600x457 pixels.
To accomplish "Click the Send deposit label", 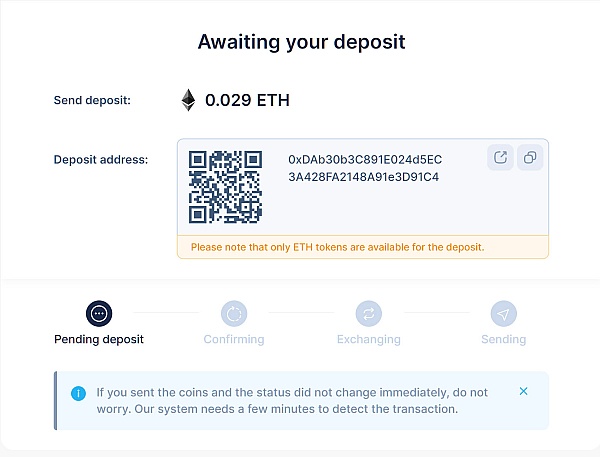I will tap(92, 100).
